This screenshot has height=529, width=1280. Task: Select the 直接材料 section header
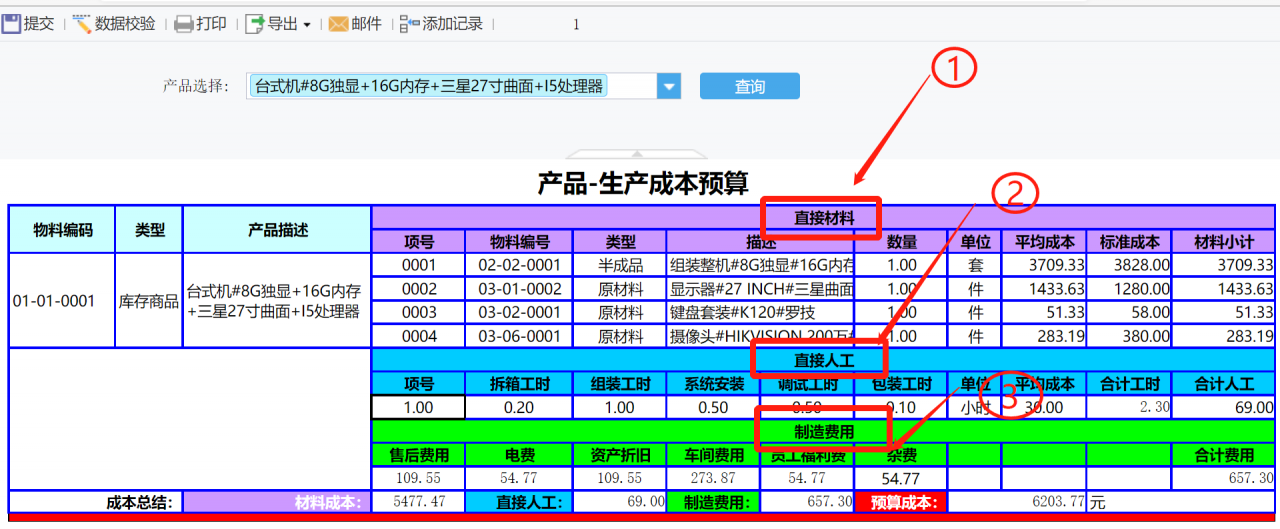click(x=823, y=217)
